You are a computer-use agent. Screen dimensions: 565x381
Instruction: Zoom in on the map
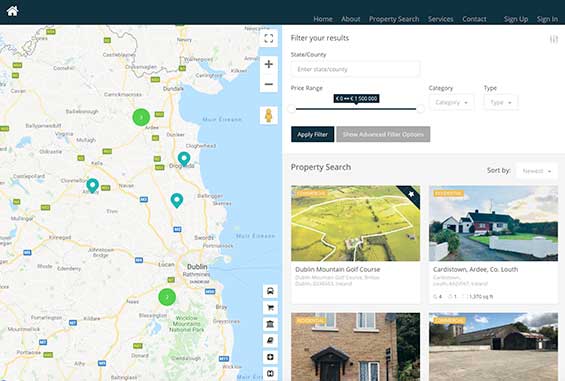pos(268,64)
